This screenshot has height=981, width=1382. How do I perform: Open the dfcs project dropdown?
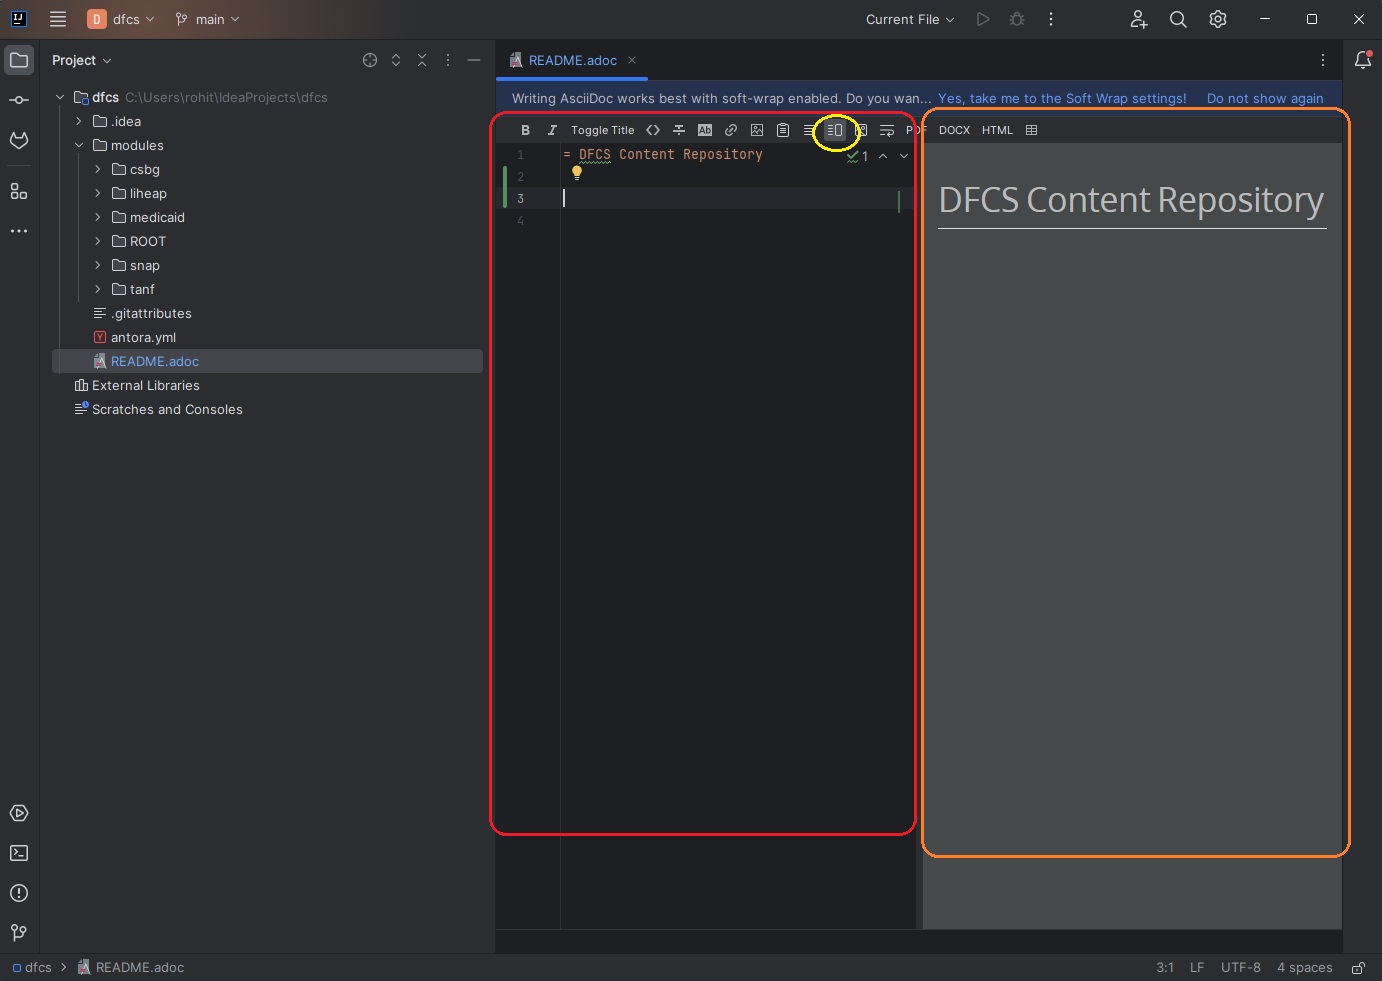(122, 19)
